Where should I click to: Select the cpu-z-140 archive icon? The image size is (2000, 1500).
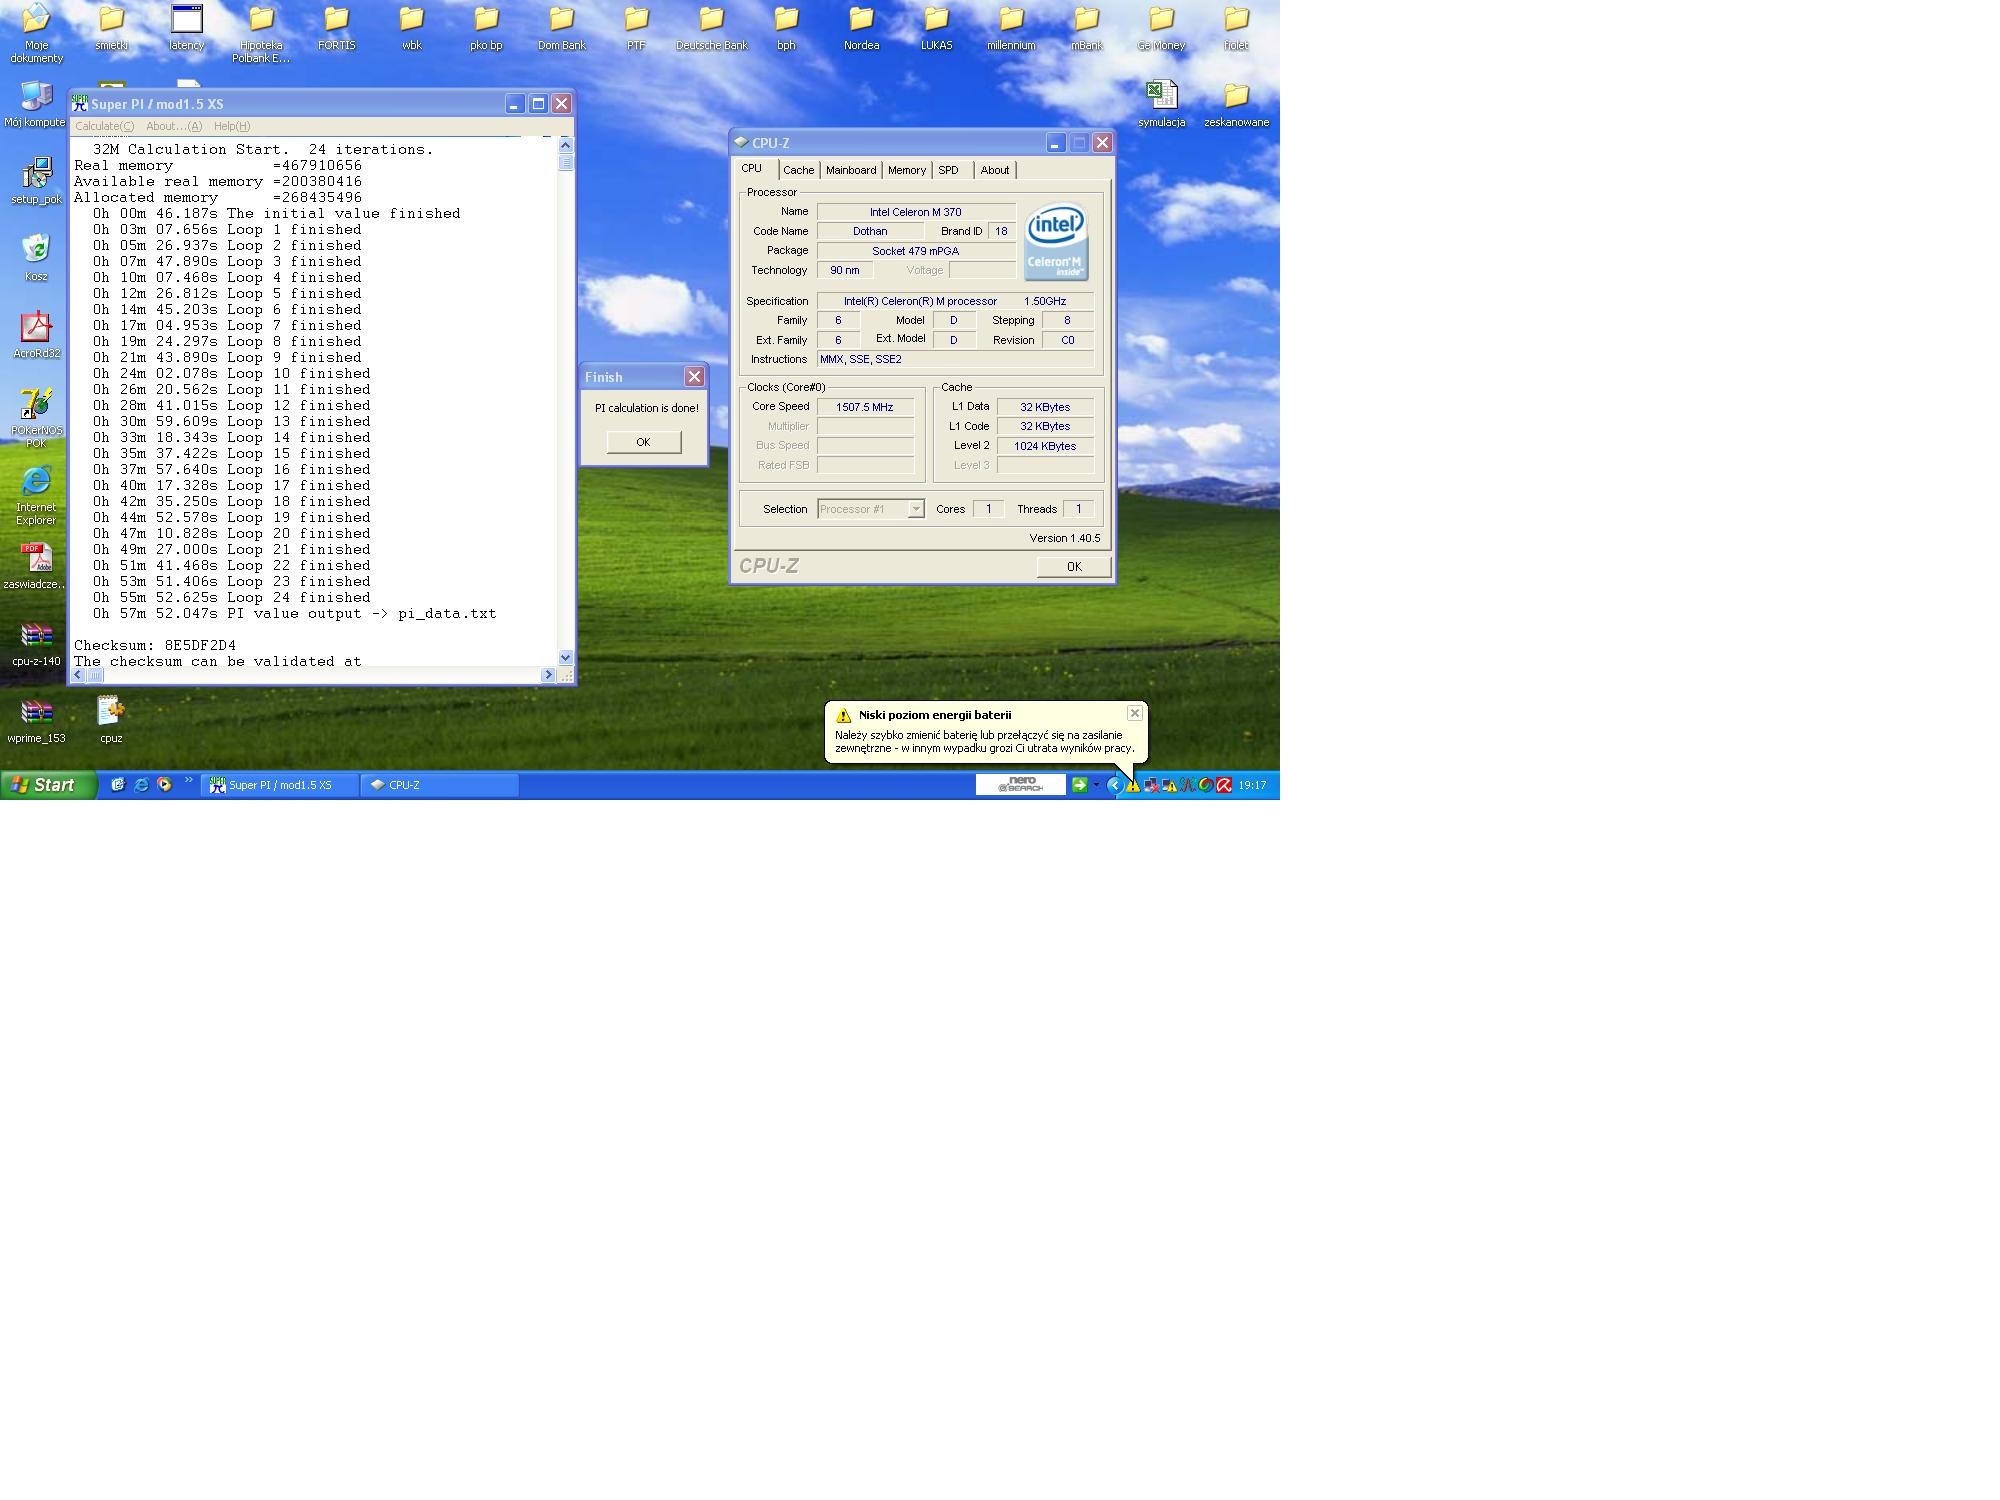36,643
